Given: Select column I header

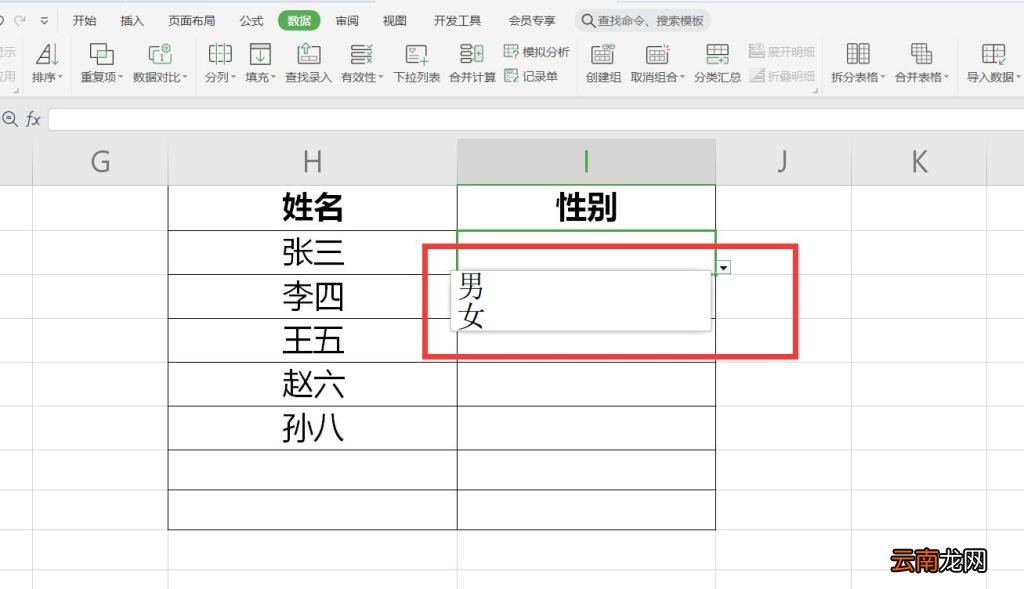Looking at the screenshot, I should tap(586, 162).
